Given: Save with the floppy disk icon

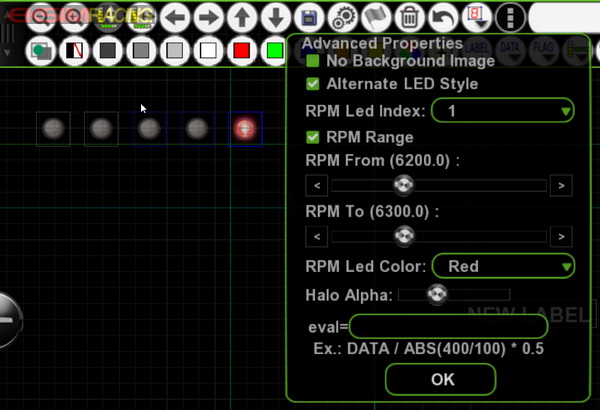Looking at the screenshot, I should tap(309, 18).
